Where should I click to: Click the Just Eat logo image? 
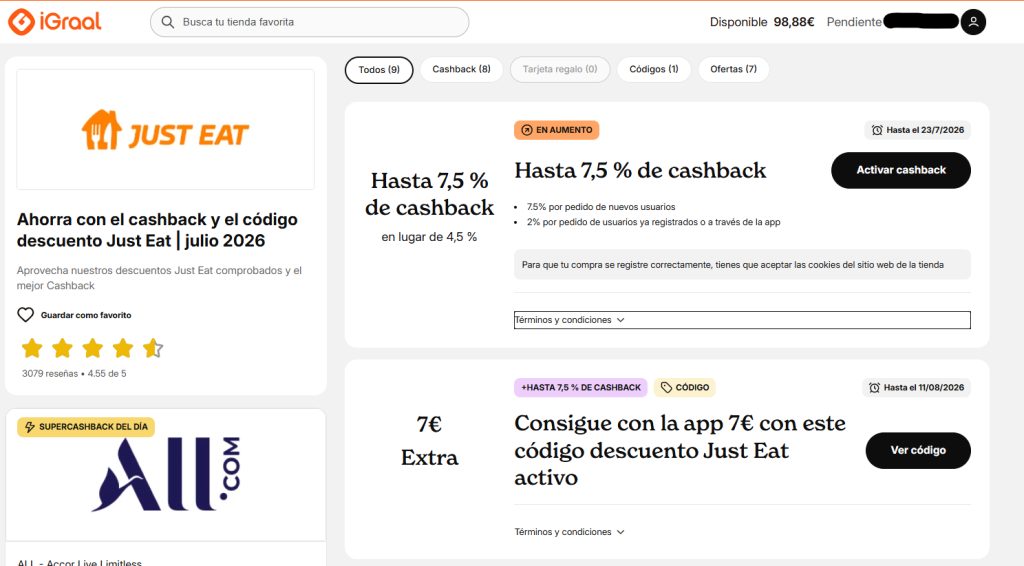click(165, 130)
